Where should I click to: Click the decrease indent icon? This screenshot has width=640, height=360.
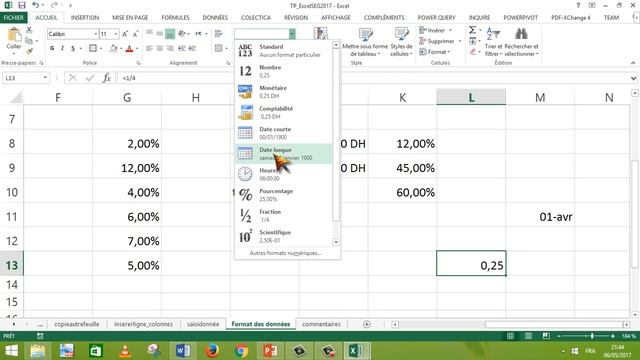click(182, 48)
